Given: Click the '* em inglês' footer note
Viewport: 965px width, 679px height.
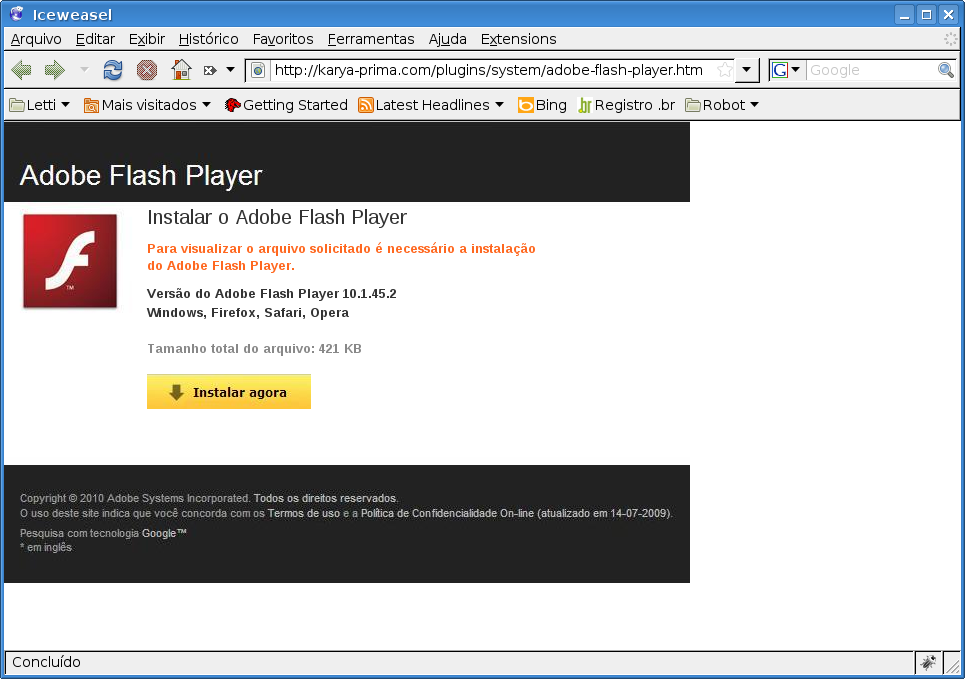Looking at the screenshot, I should (46, 547).
